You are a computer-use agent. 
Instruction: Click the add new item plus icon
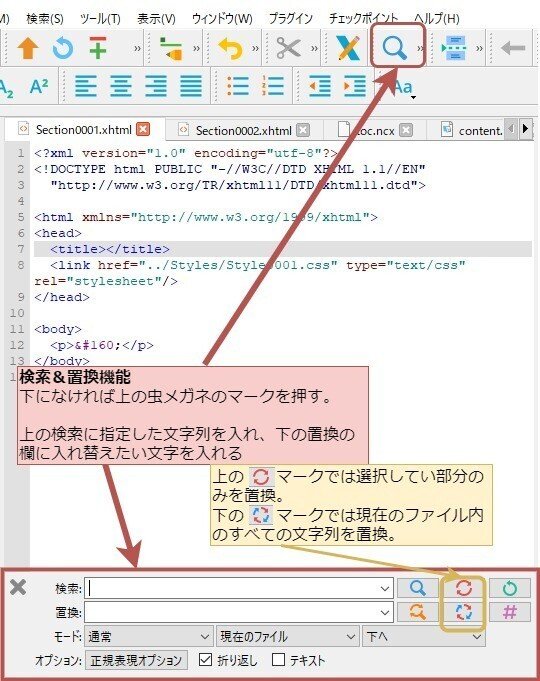click(98, 48)
